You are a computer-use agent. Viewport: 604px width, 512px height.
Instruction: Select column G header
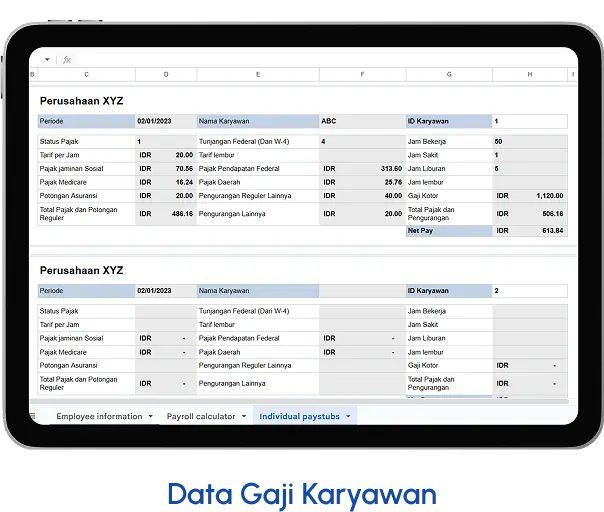(x=449, y=75)
